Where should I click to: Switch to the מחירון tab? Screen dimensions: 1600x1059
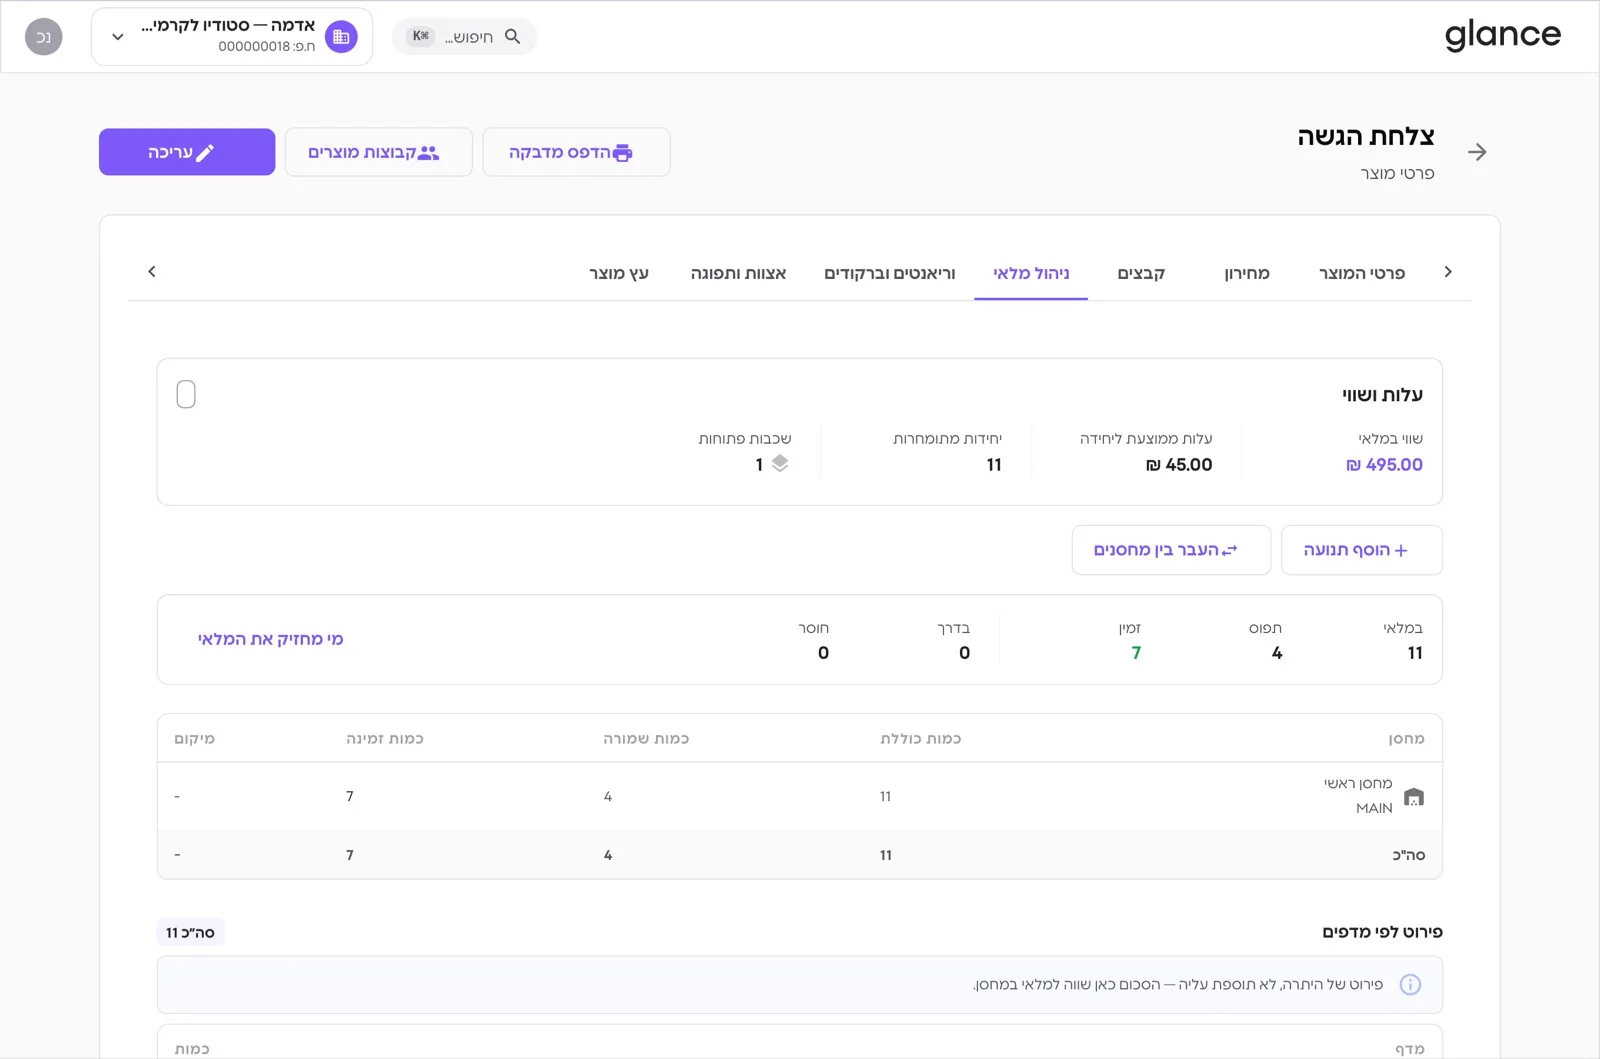pos(1247,273)
